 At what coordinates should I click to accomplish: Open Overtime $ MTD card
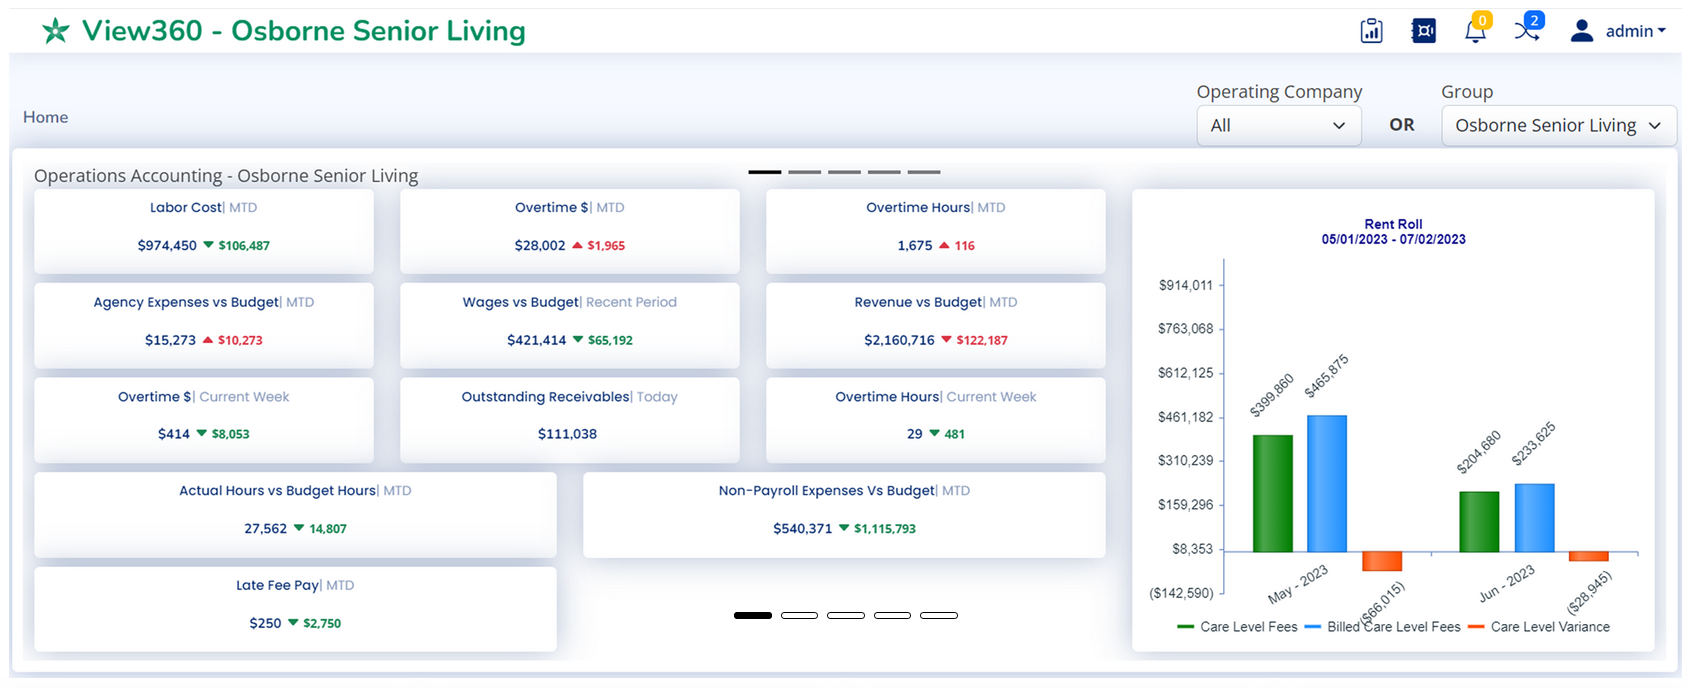tap(570, 230)
